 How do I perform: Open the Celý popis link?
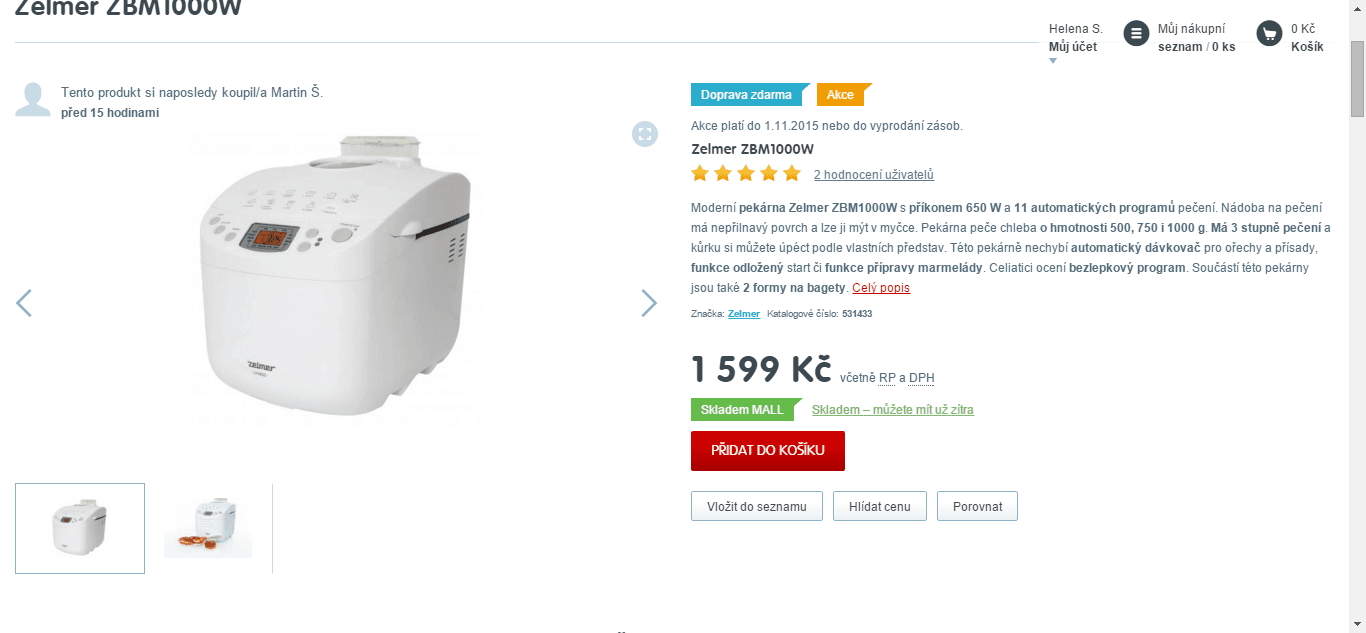(x=881, y=287)
